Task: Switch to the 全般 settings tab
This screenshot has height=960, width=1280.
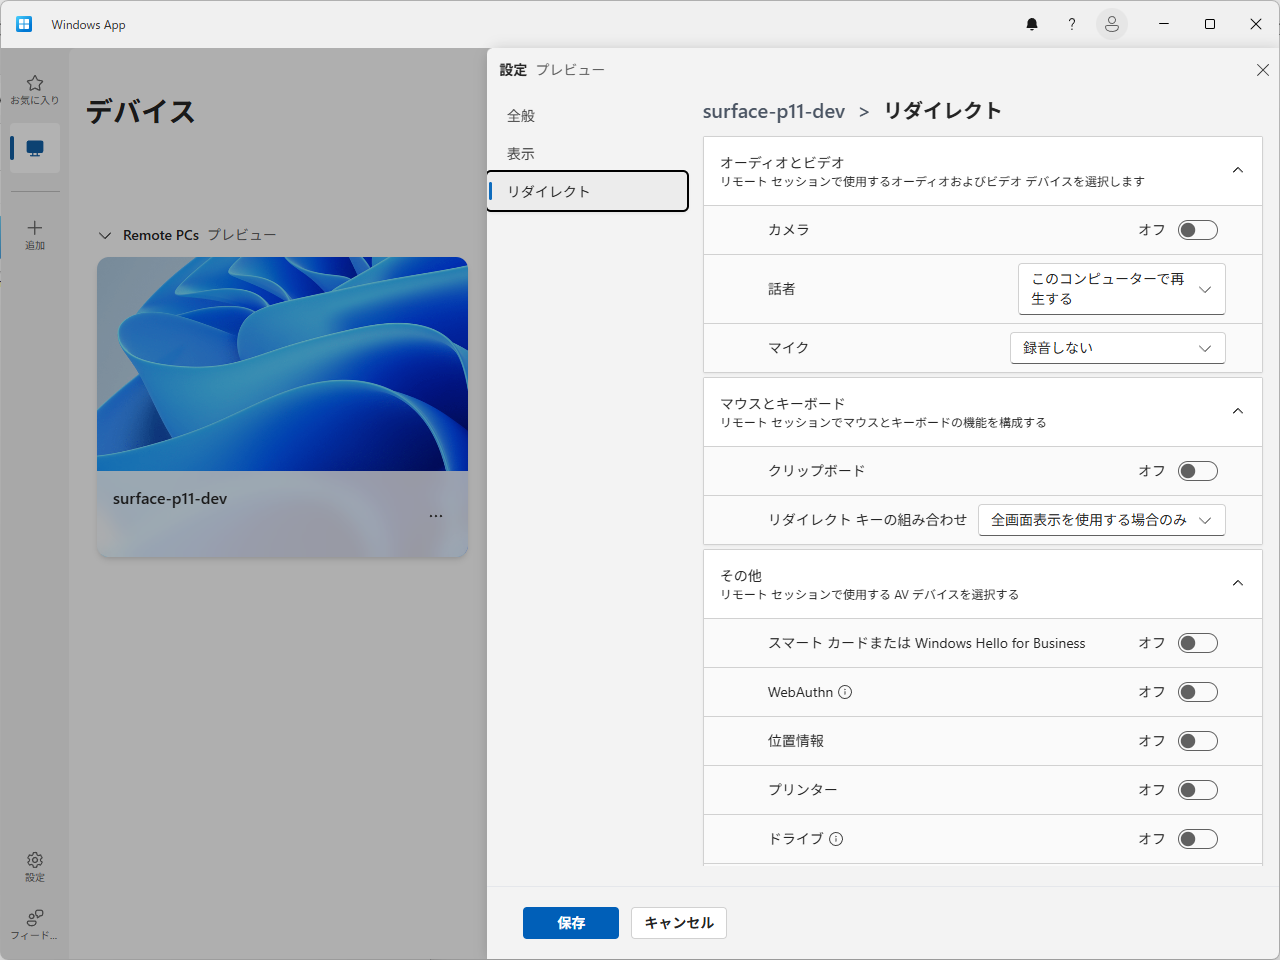Action: coord(588,116)
